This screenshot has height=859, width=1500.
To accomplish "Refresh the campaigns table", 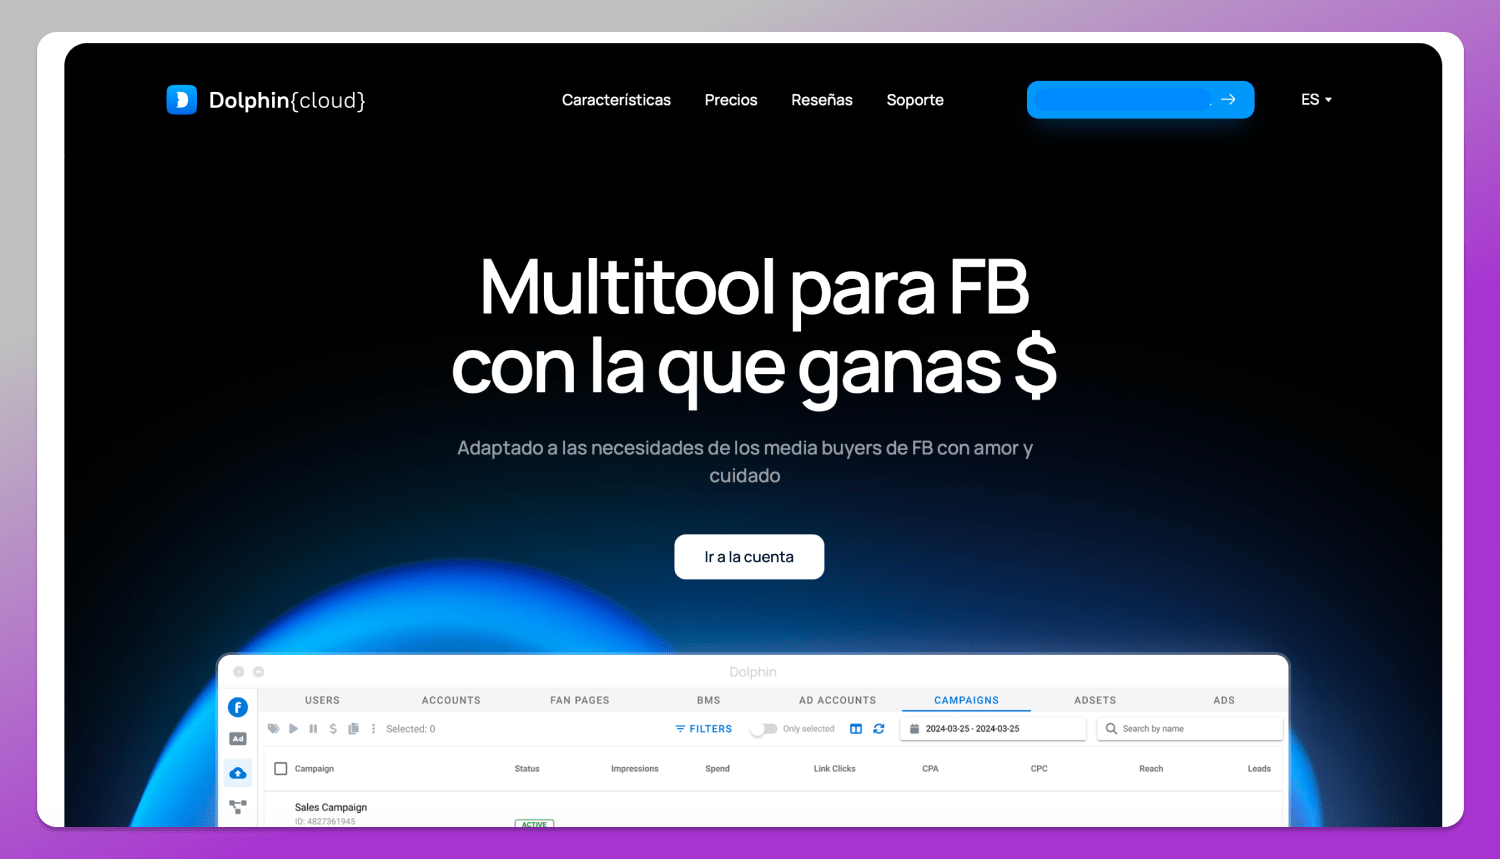I will coord(879,729).
